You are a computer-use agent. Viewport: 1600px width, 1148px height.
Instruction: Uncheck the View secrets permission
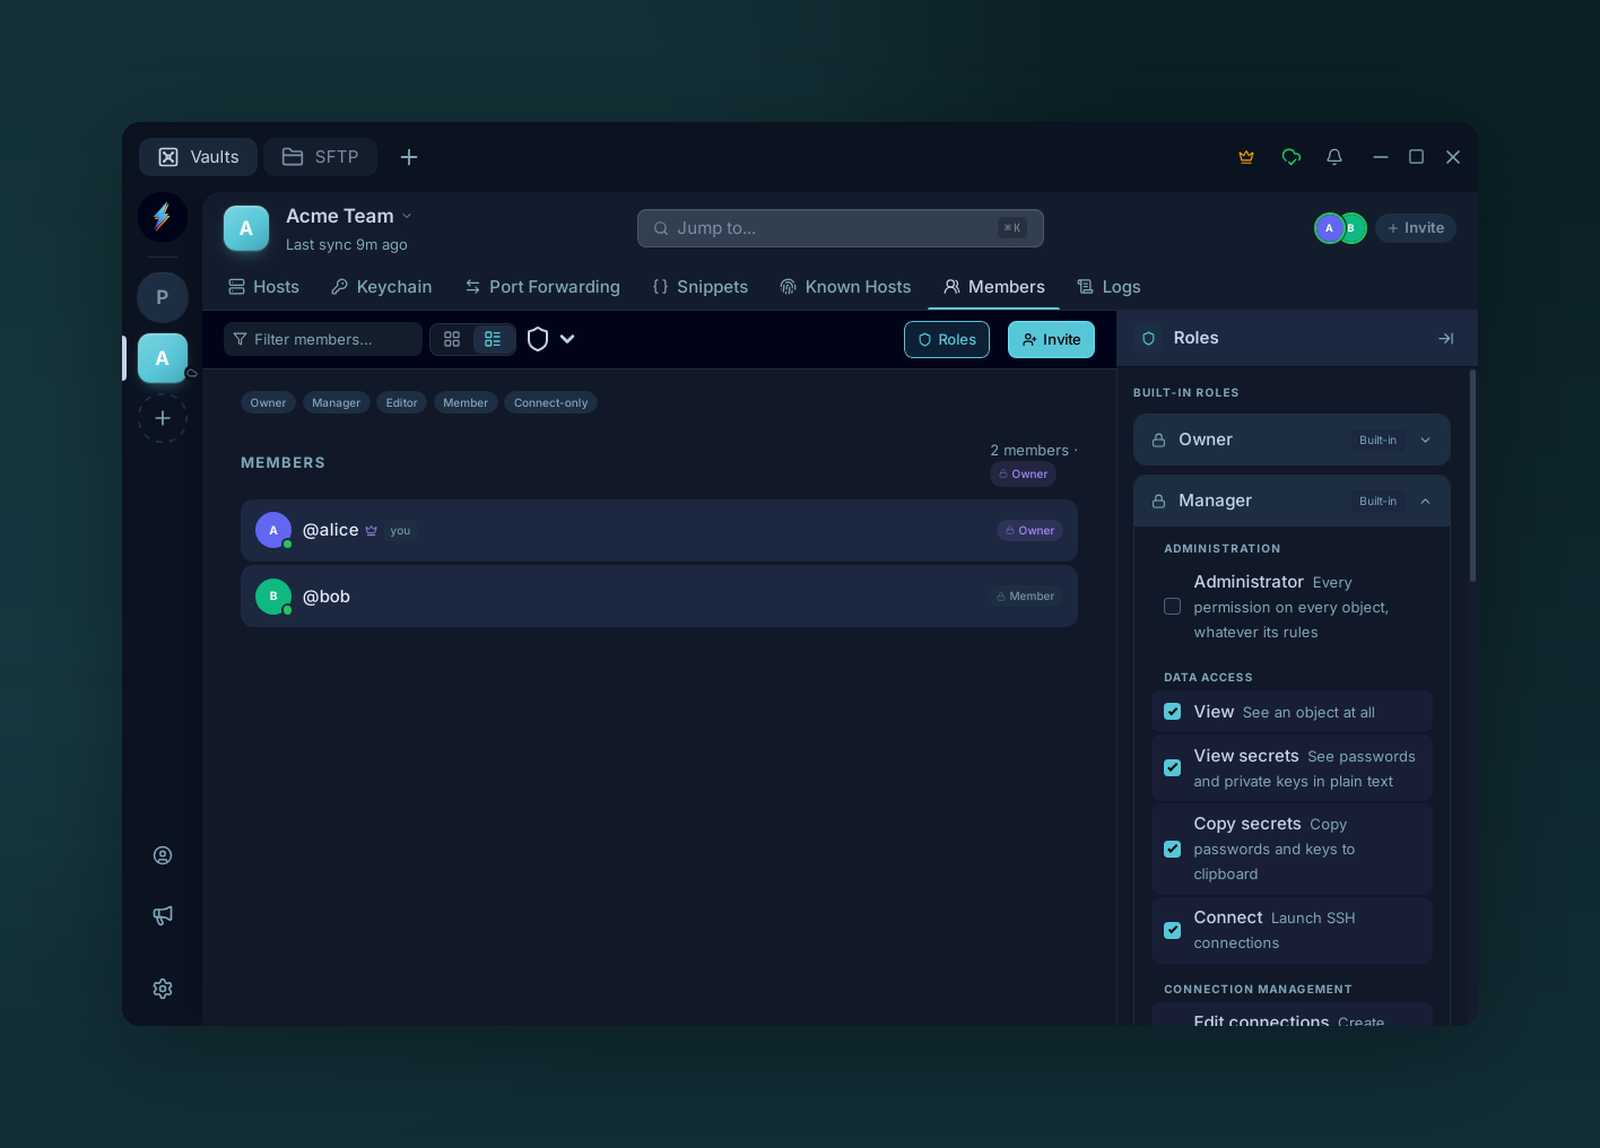pos(1172,768)
